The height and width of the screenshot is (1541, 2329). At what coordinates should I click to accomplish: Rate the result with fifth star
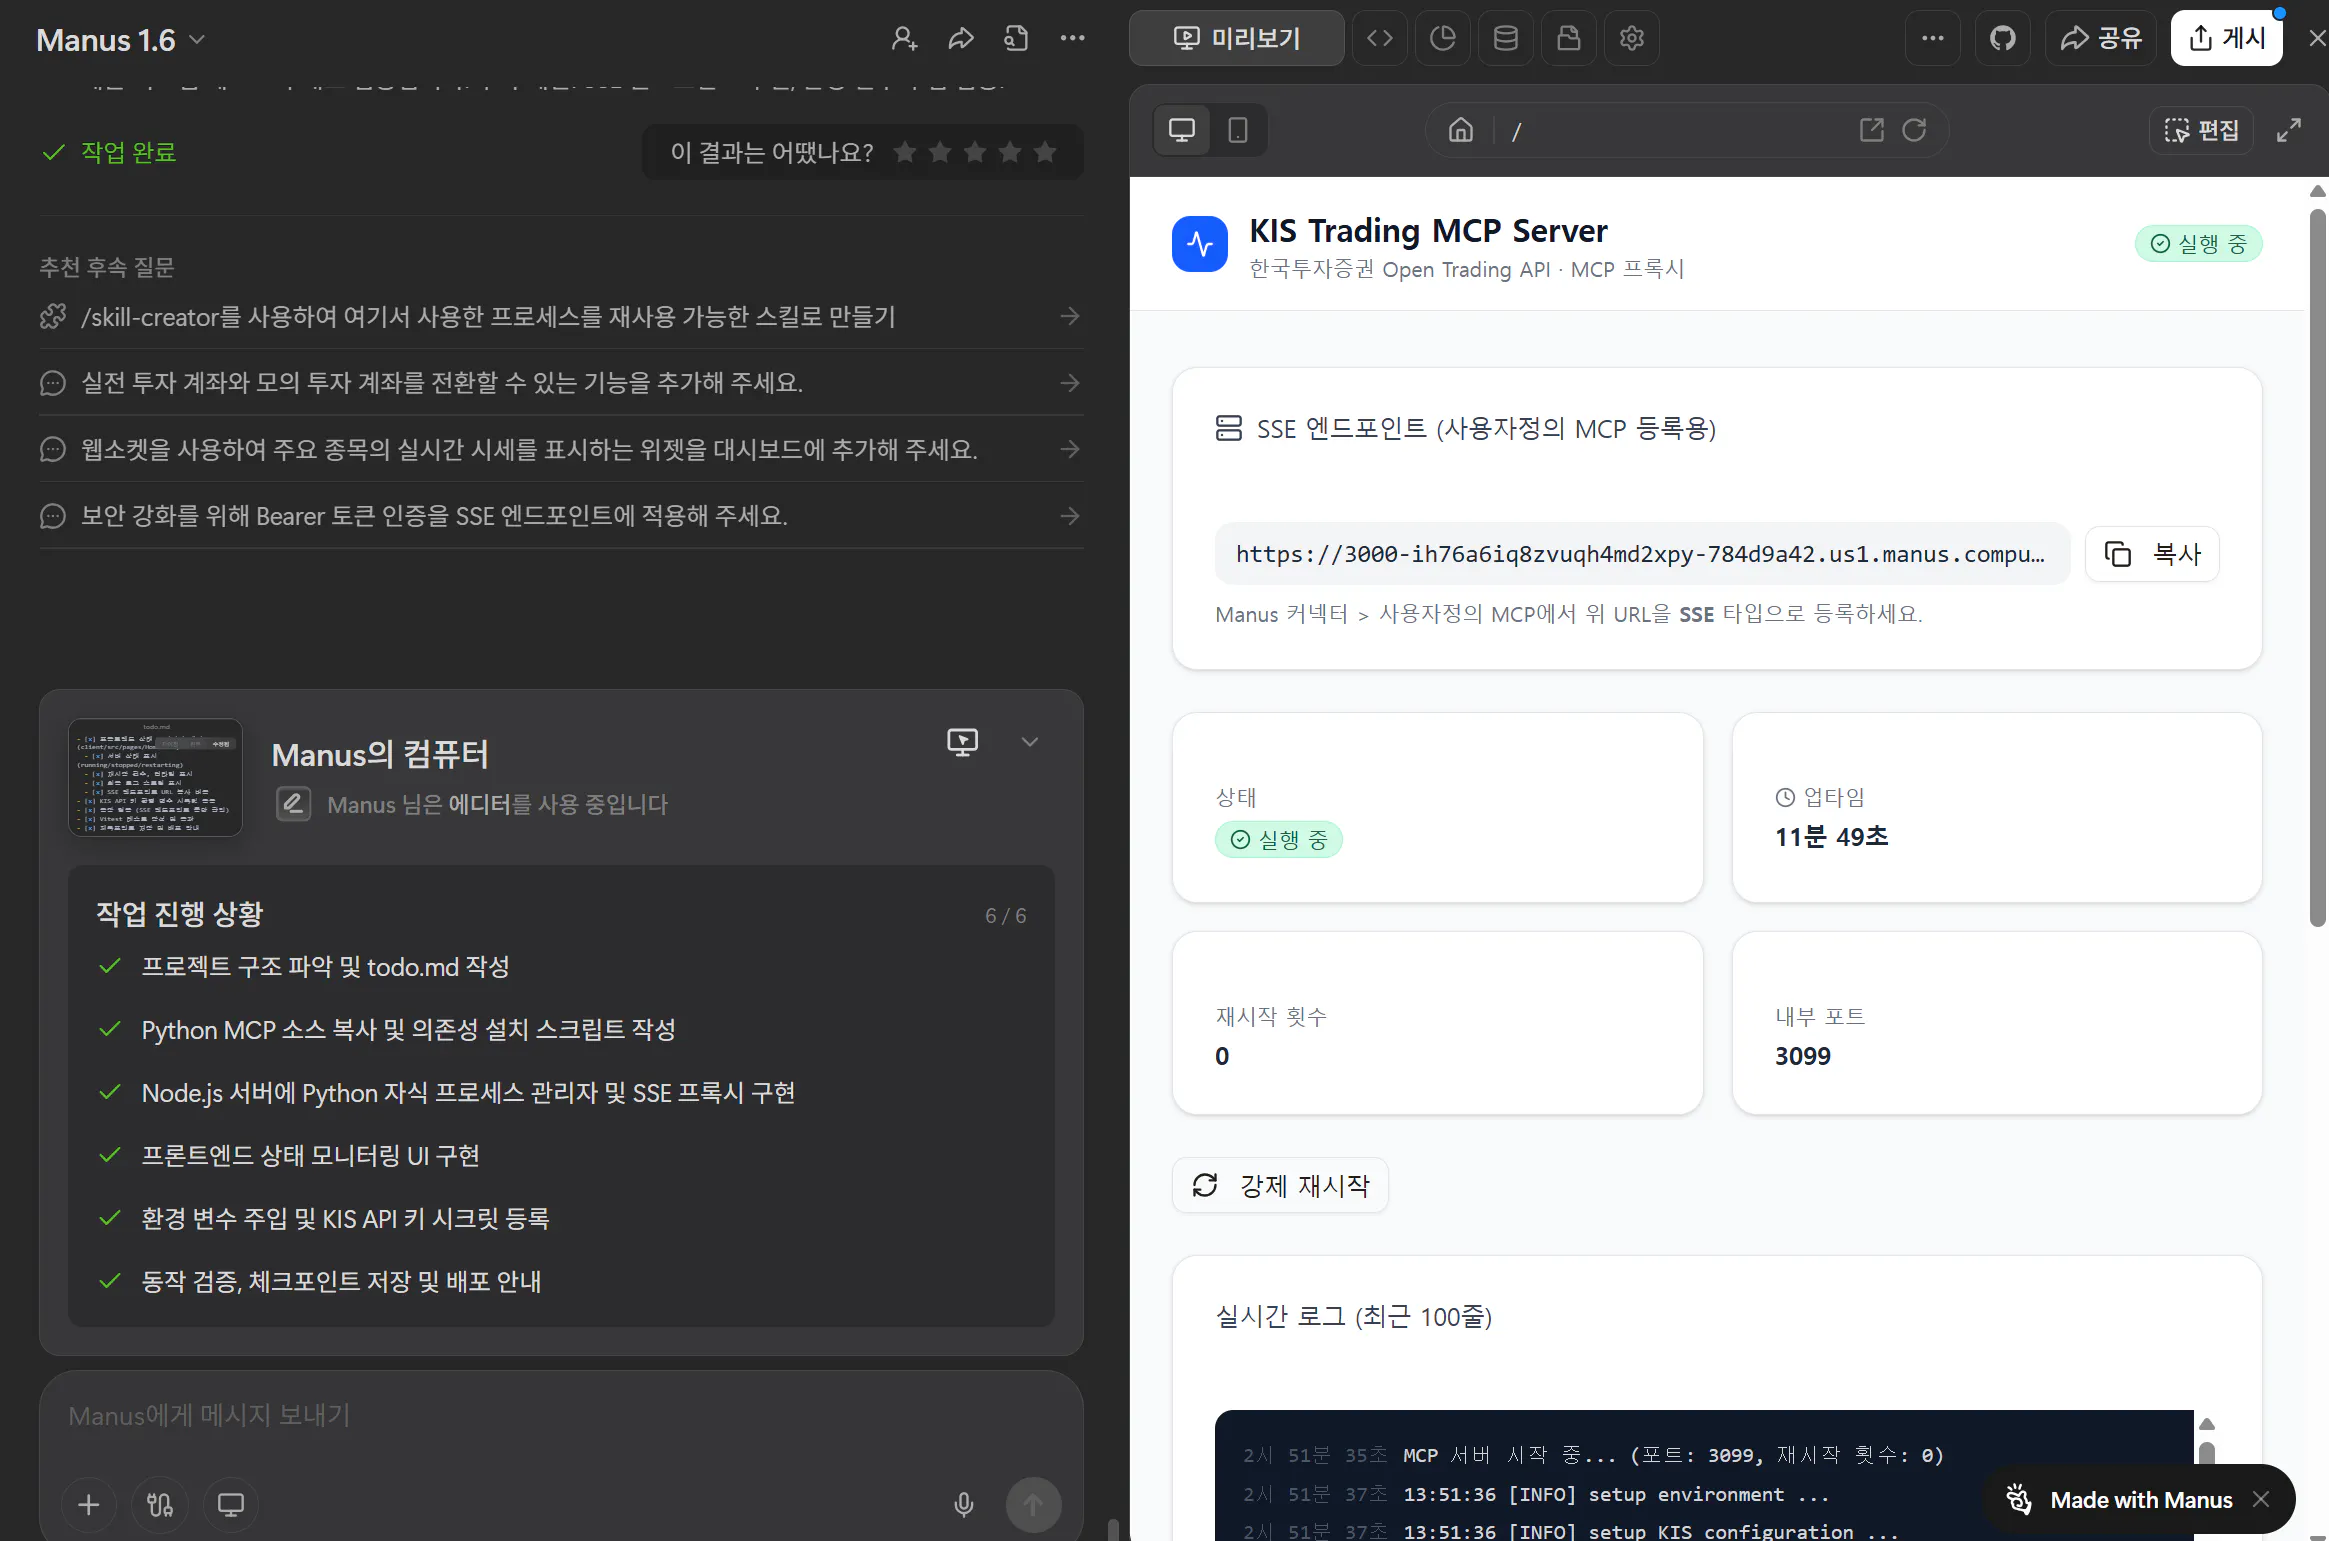click(x=1045, y=152)
